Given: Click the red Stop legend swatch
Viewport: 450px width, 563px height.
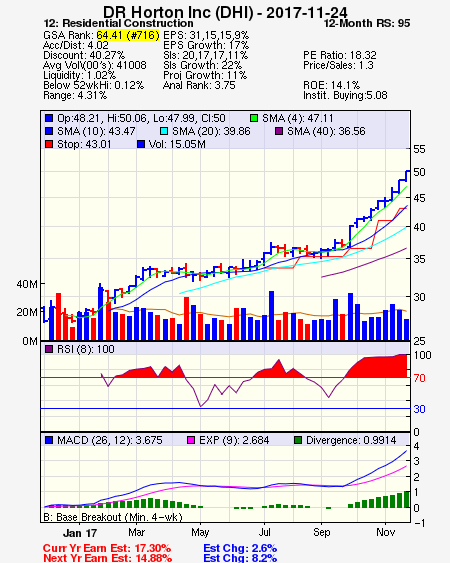Looking at the screenshot, I should 49,144.
